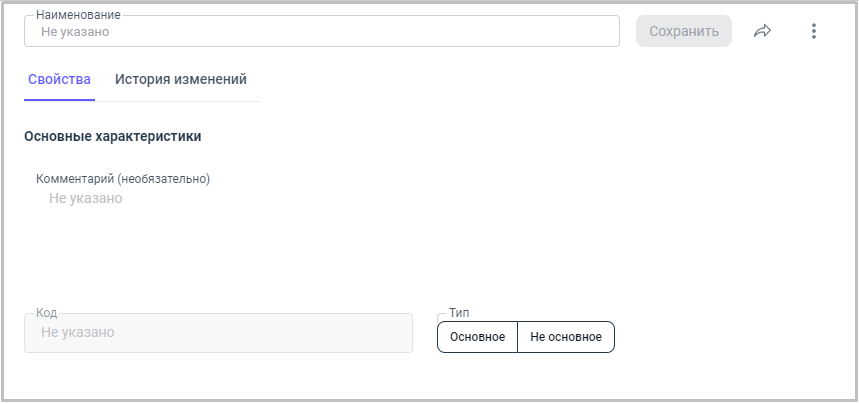Click "Не указано" placeholder inside Код field

point(77,332)
